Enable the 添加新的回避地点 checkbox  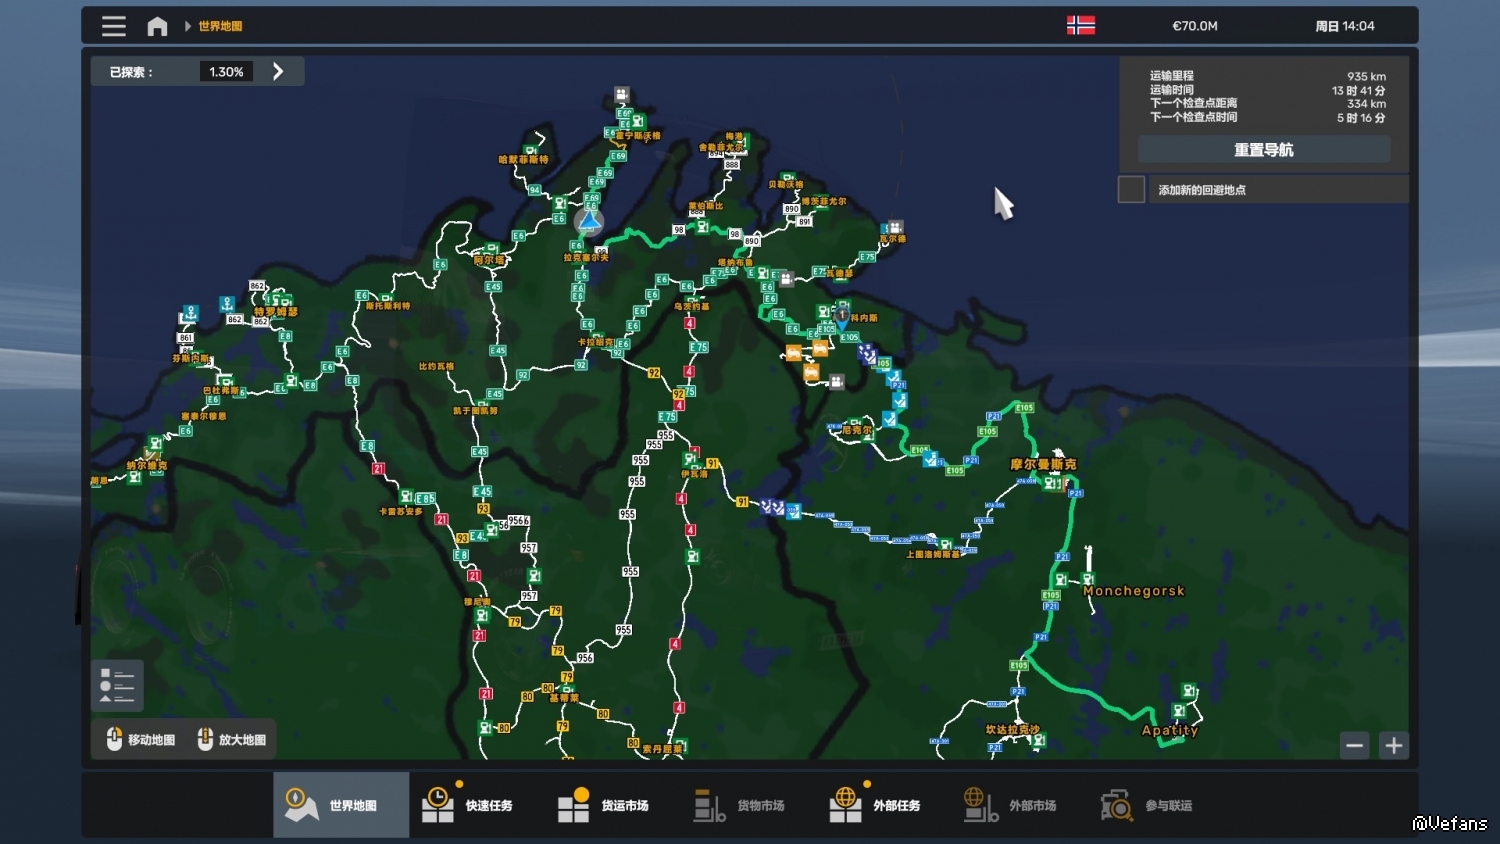tap(1131, 189)
